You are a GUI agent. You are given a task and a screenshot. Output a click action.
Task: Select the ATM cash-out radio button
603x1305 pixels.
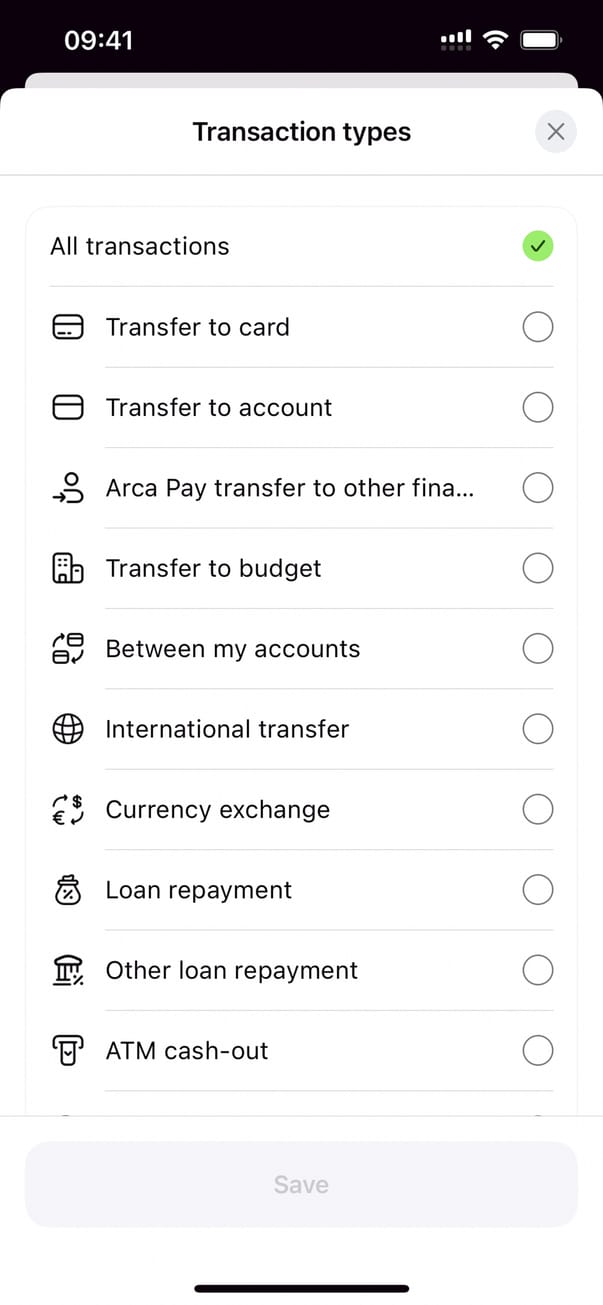point(538,1051)
